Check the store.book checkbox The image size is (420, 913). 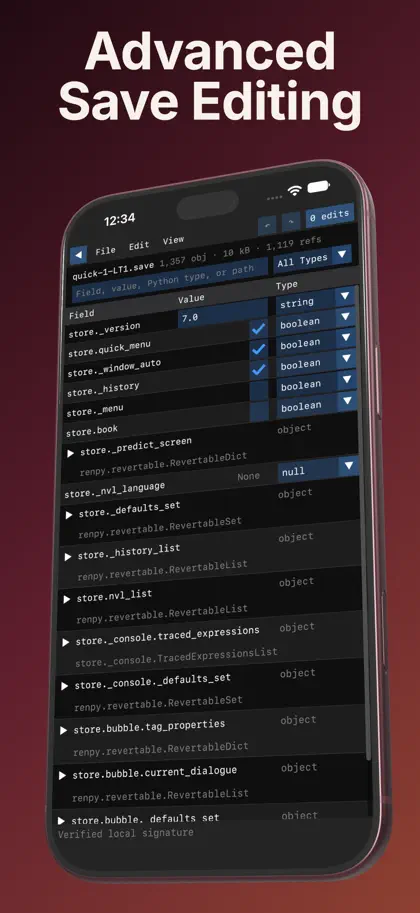tap(259, 411)
